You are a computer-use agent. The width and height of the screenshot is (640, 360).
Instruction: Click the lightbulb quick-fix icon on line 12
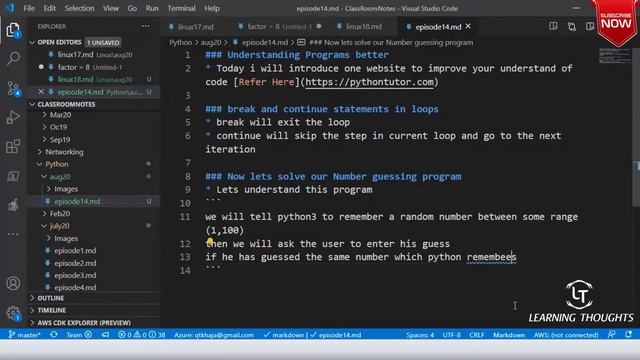210,242
